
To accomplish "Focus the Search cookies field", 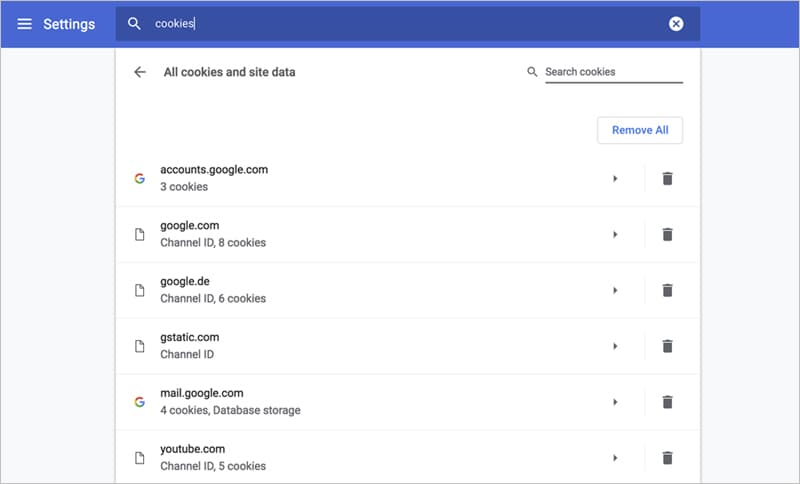I will pos(614,72).
